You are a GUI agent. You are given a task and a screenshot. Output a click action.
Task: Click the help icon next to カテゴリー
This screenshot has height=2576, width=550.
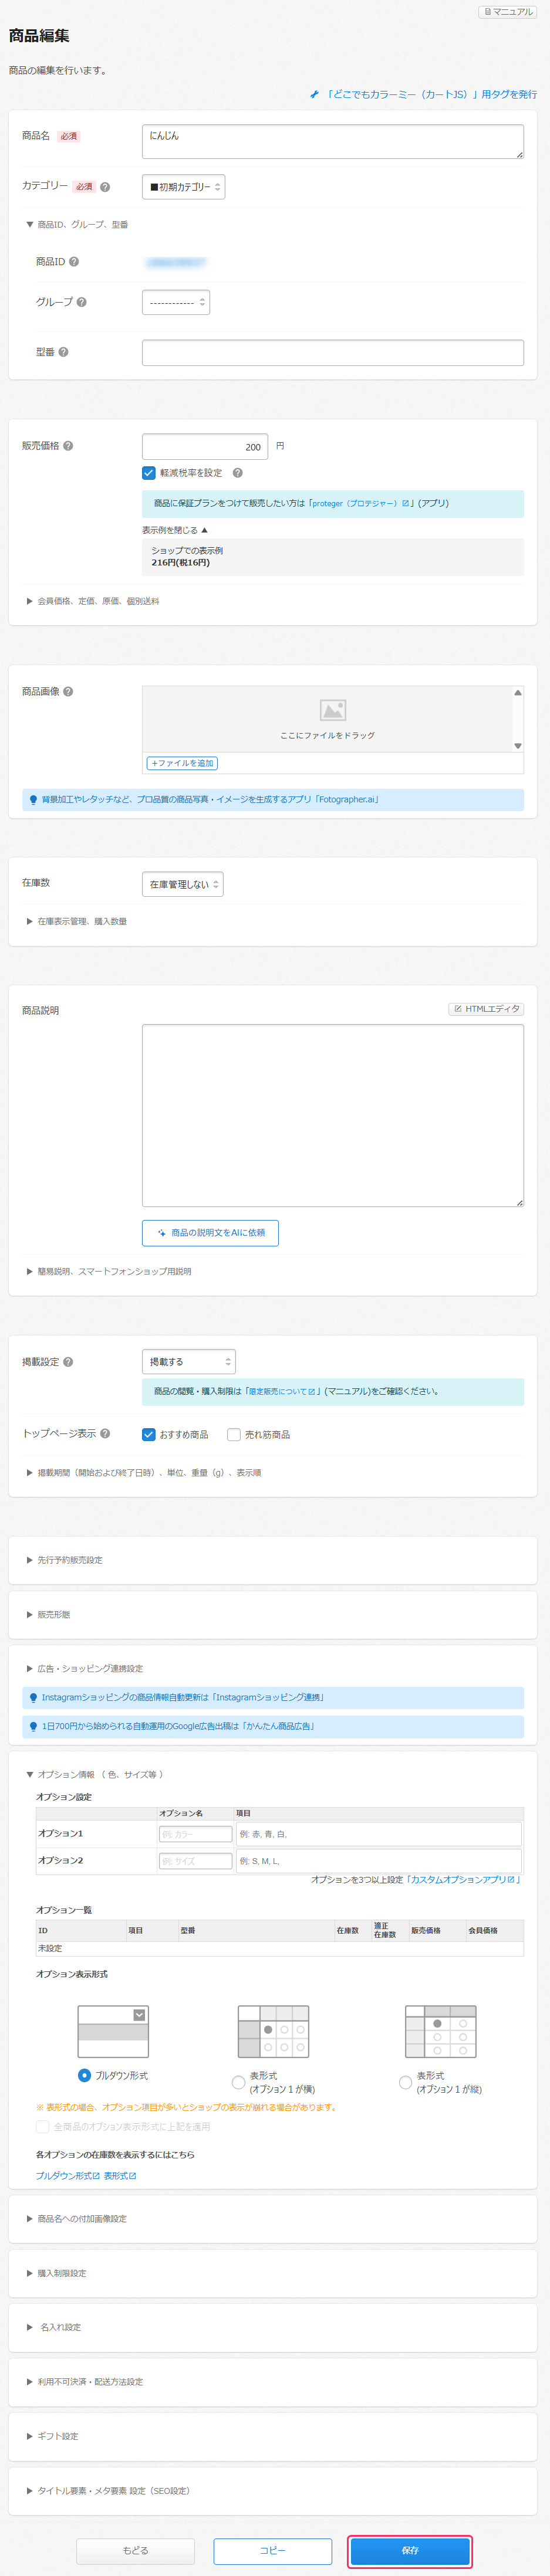(105, 187)
